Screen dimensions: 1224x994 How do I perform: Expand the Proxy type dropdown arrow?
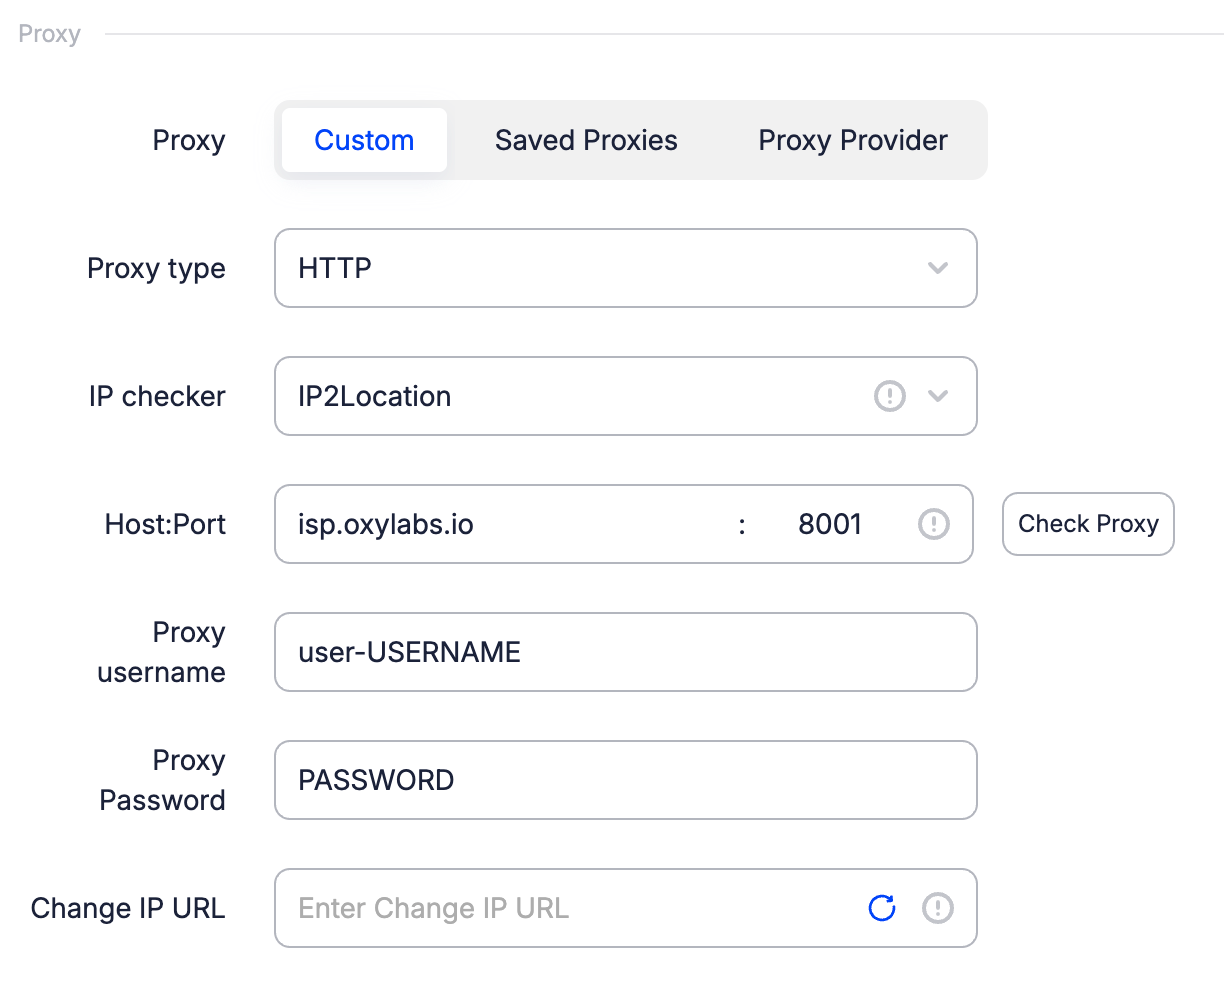tap(937, 268)
